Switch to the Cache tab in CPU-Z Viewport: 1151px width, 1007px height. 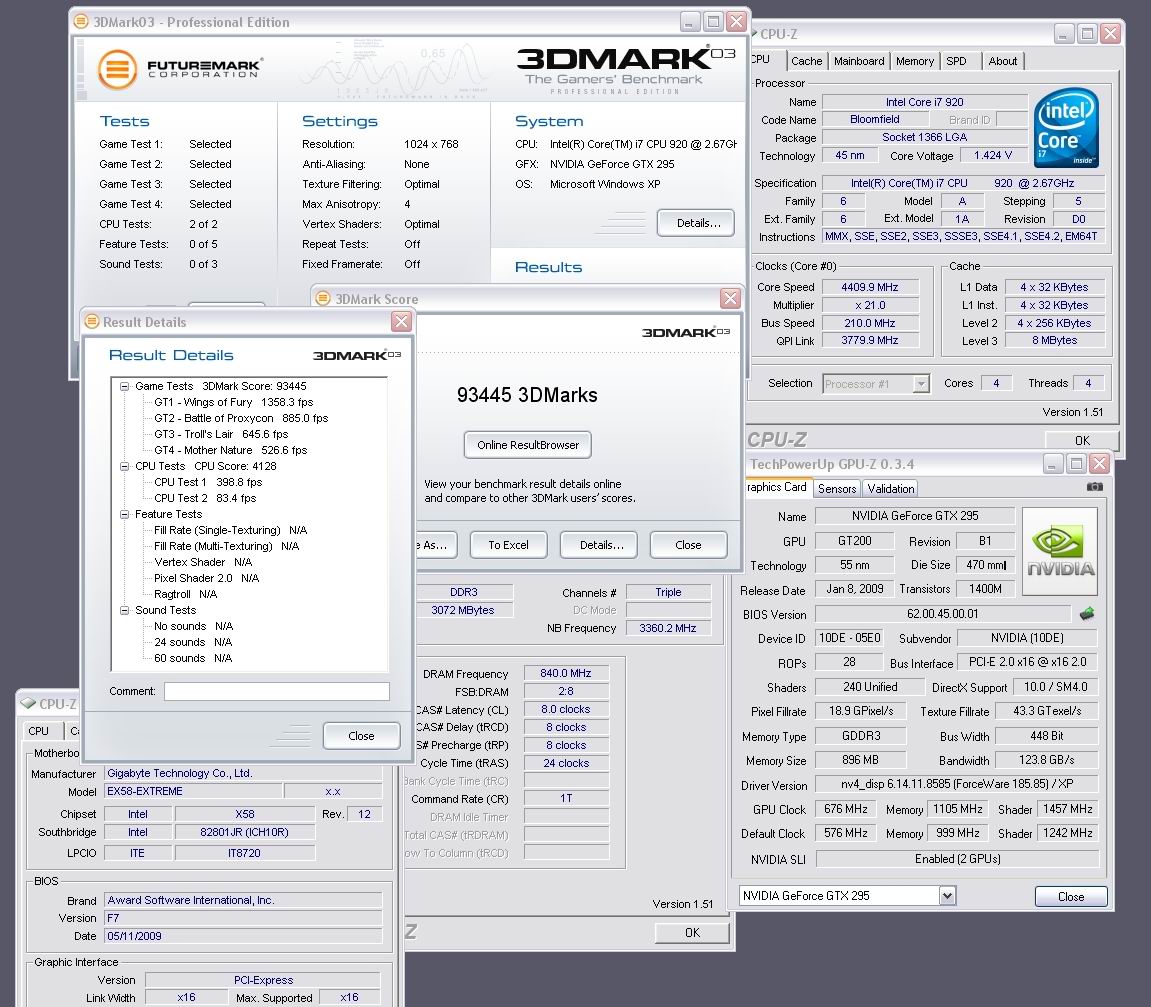point(807,61)
